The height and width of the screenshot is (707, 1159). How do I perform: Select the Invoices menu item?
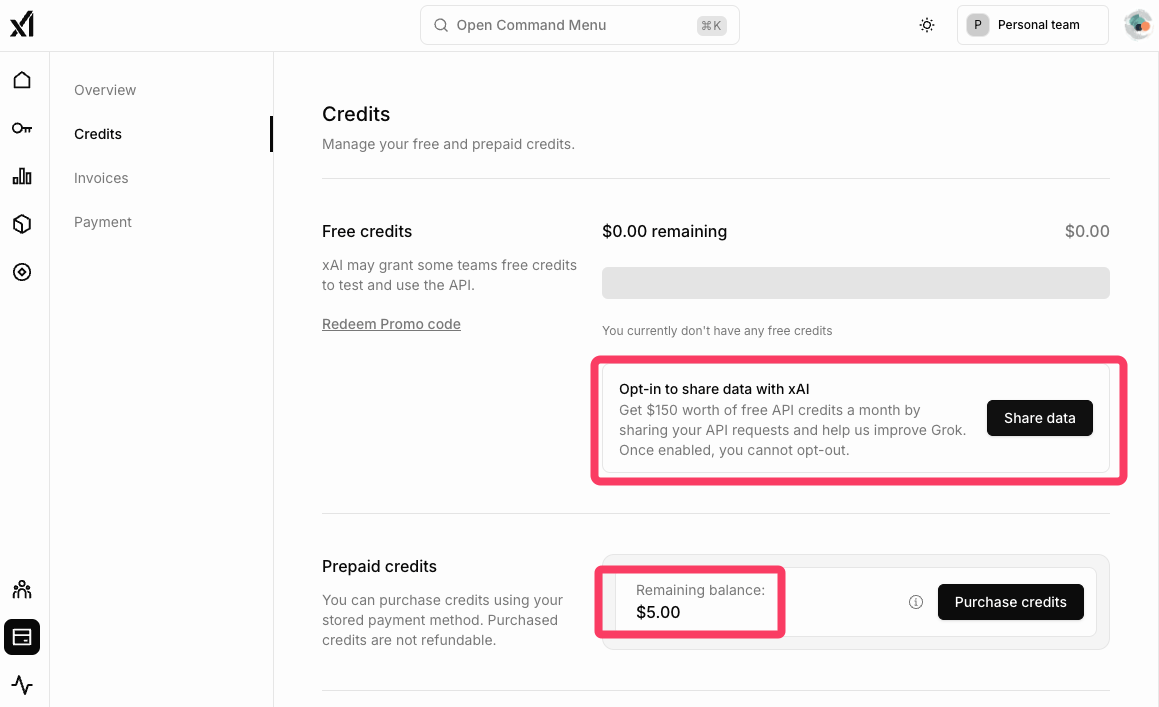101,178
